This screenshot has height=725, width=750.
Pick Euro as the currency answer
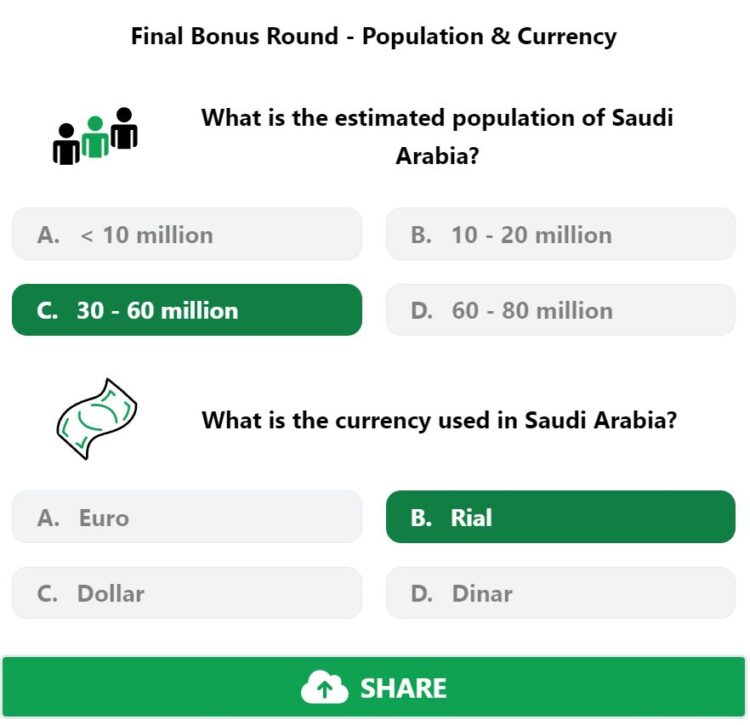point(187,517)
